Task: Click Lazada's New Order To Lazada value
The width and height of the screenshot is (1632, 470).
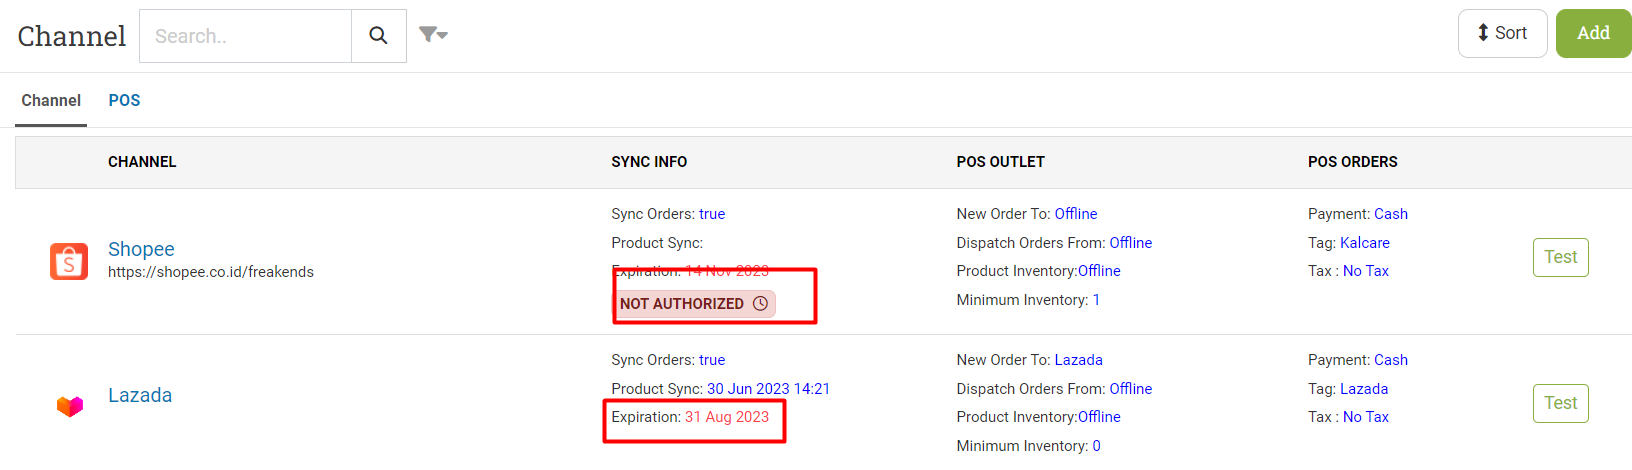Action: pyautogui.click(x=1078, y=360)
